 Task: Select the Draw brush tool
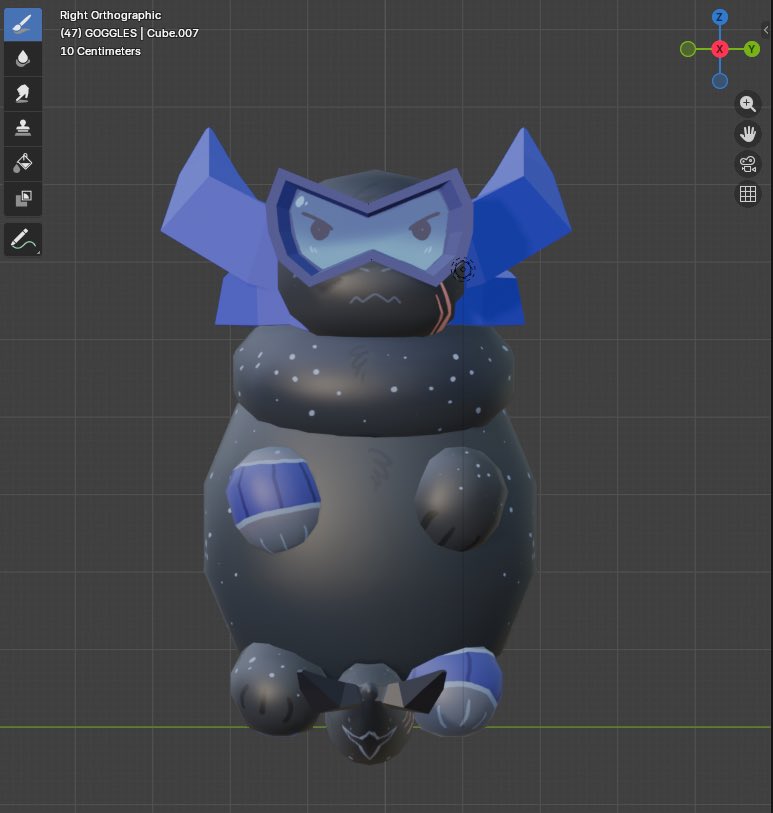click(x=23, y=24)
